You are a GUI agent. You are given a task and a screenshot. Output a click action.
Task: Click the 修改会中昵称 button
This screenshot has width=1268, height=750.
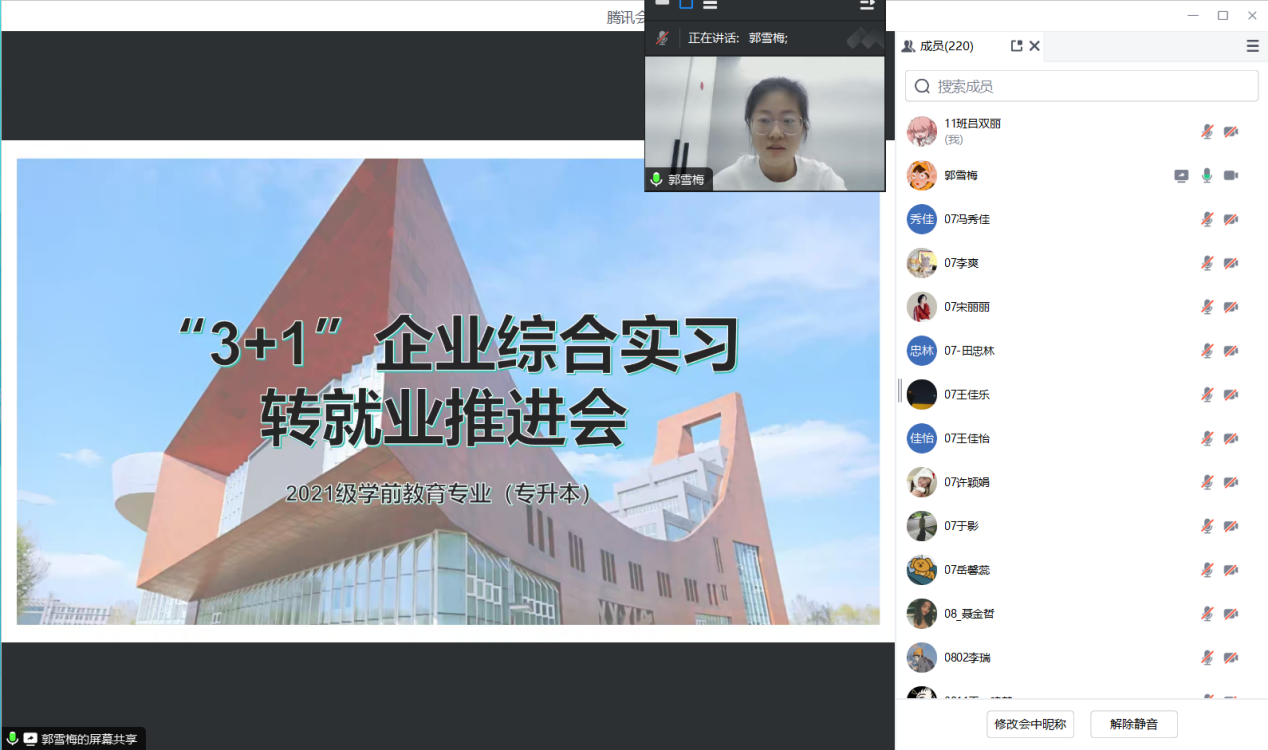(1030, 724)
